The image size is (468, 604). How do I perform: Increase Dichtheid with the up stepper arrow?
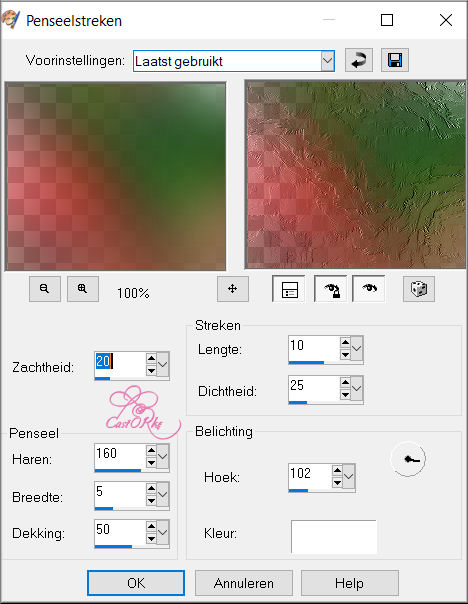[x=345, y=382]
